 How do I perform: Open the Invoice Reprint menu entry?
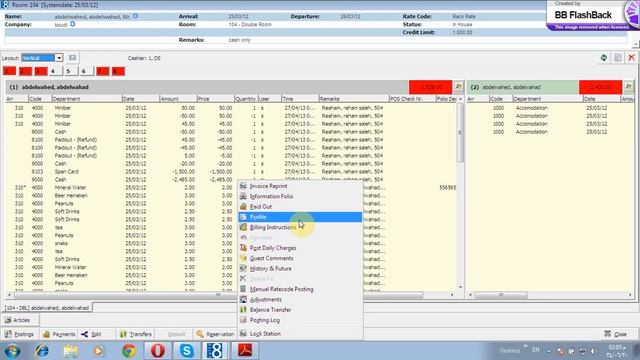[268, 186]
